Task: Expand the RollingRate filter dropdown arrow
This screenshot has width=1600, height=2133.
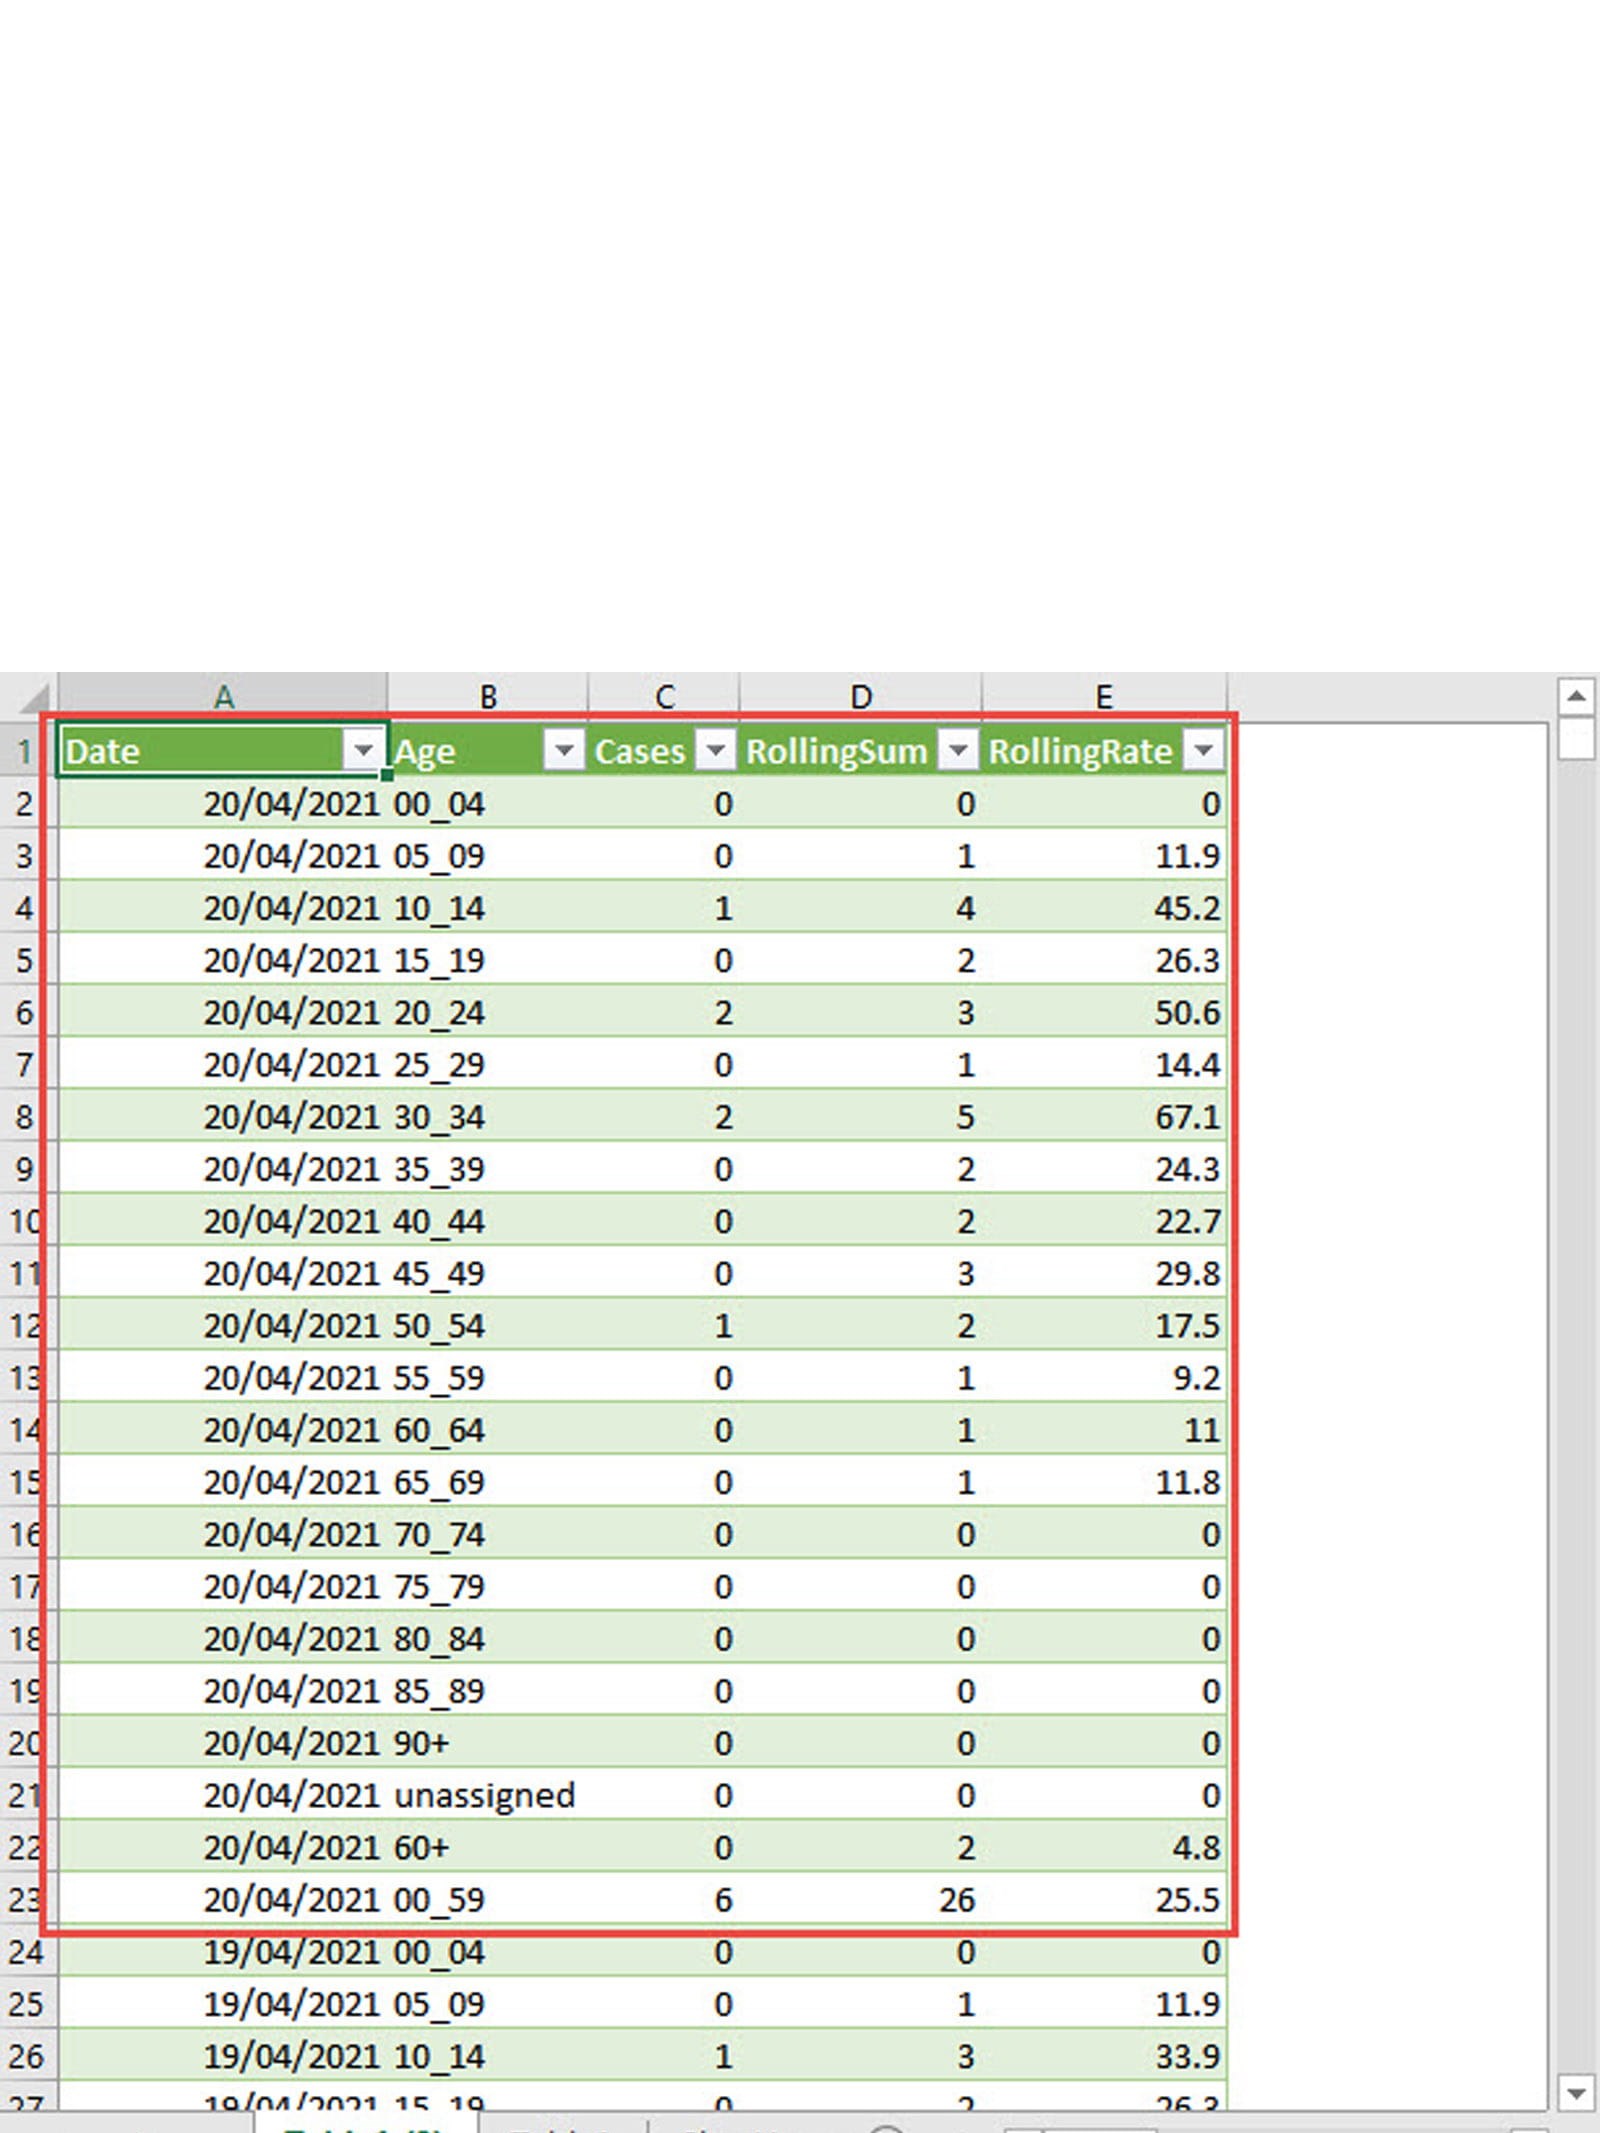Action: (1203, 750)
